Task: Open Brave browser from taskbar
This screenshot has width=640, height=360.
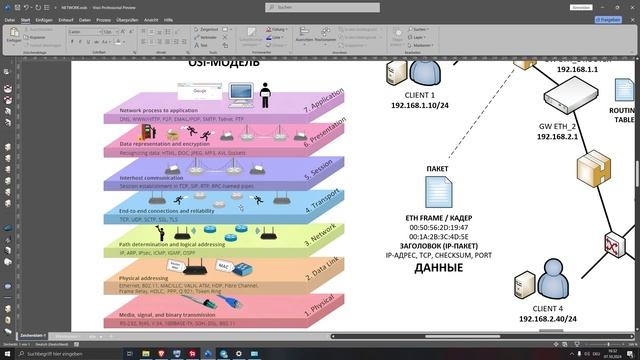Action: [161, 353]
